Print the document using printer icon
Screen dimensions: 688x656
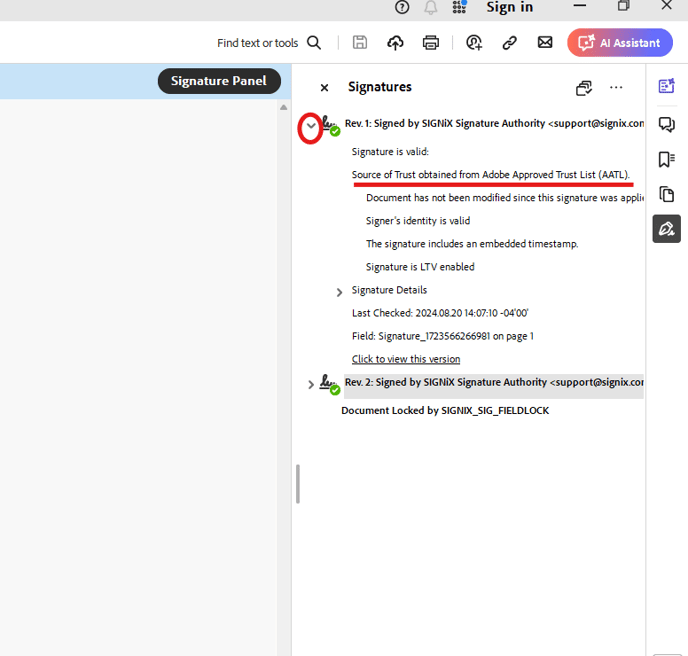(430, 43)
